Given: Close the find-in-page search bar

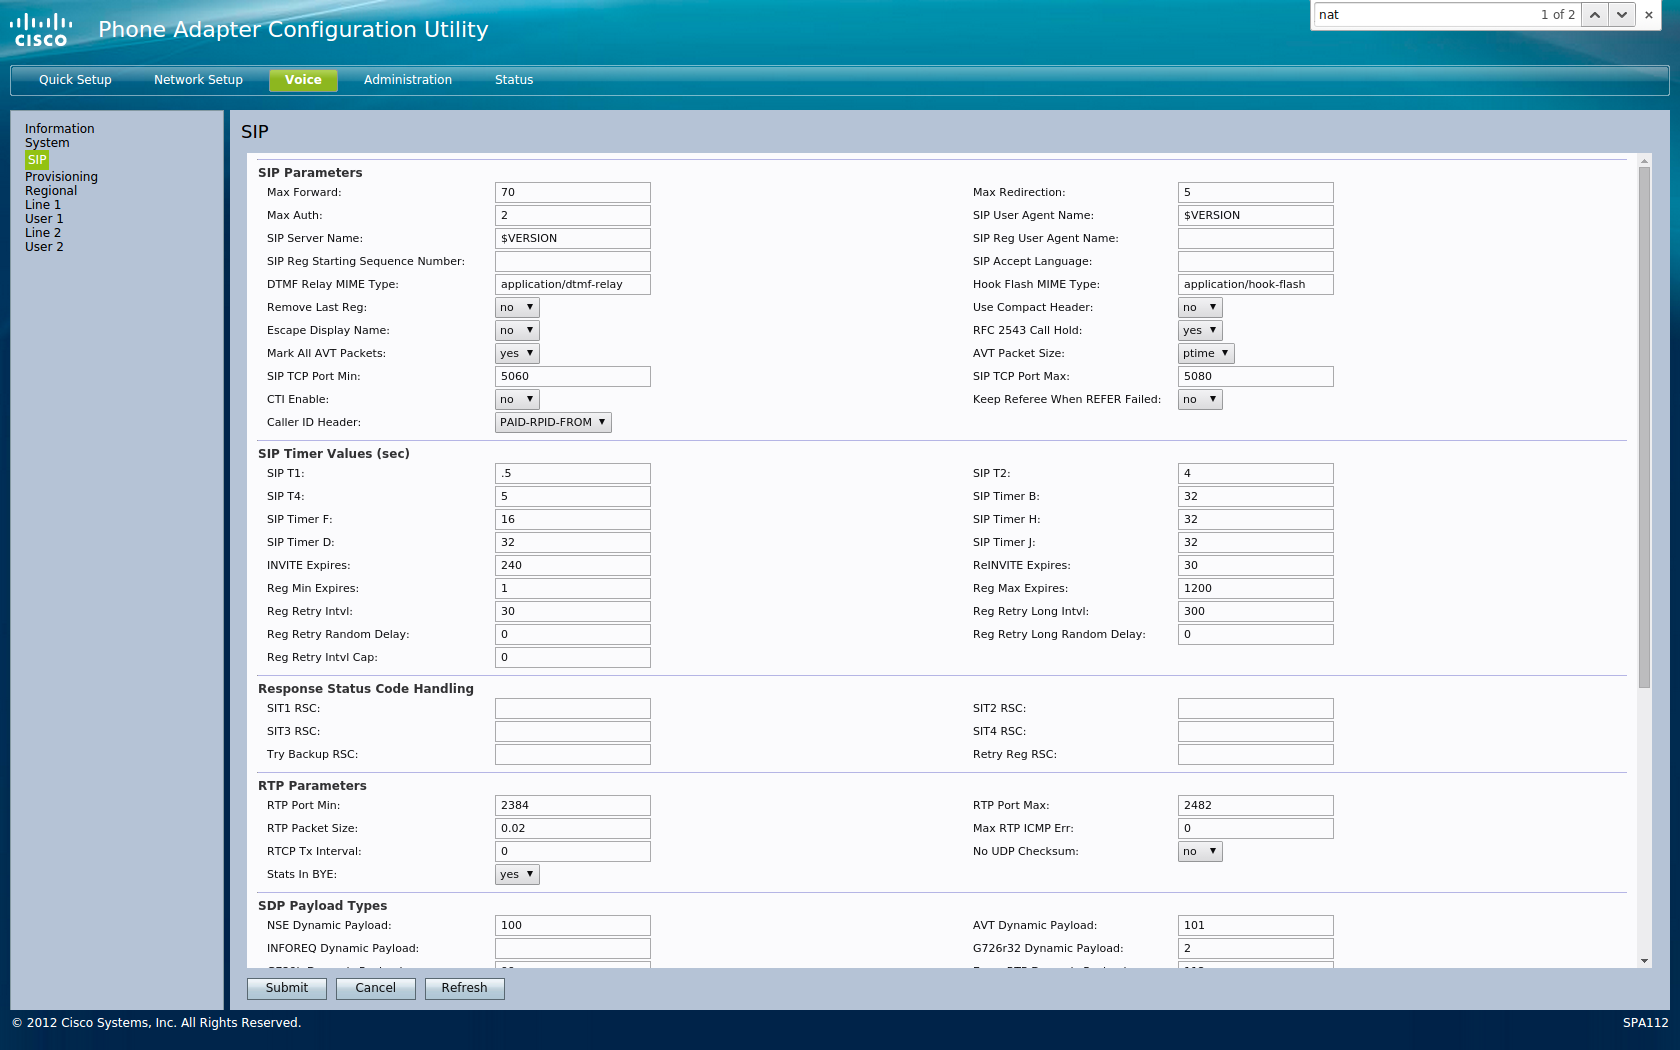Looking at the screenshot, I should pyautogui.click(x=1649, y=15).
